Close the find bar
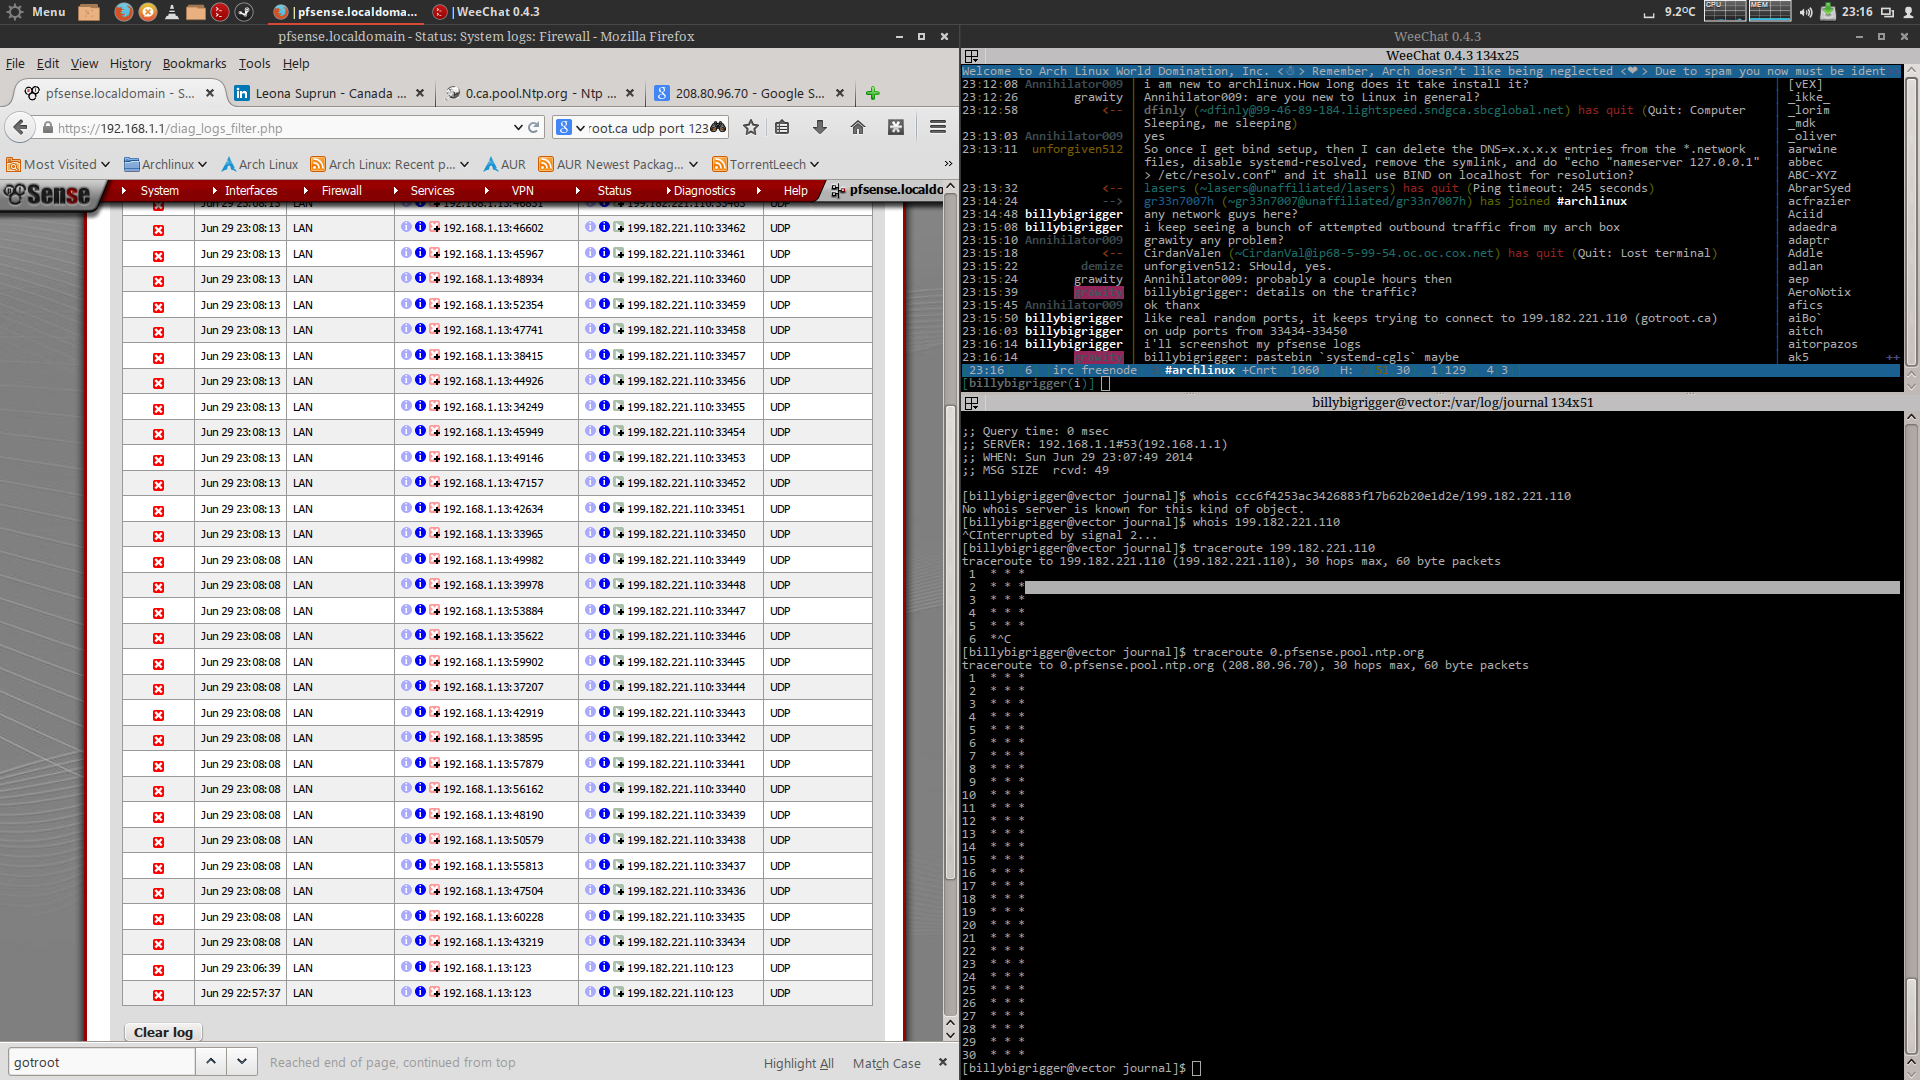This screenshot has height=1080, width=1920. click(x=942, y=1062)
